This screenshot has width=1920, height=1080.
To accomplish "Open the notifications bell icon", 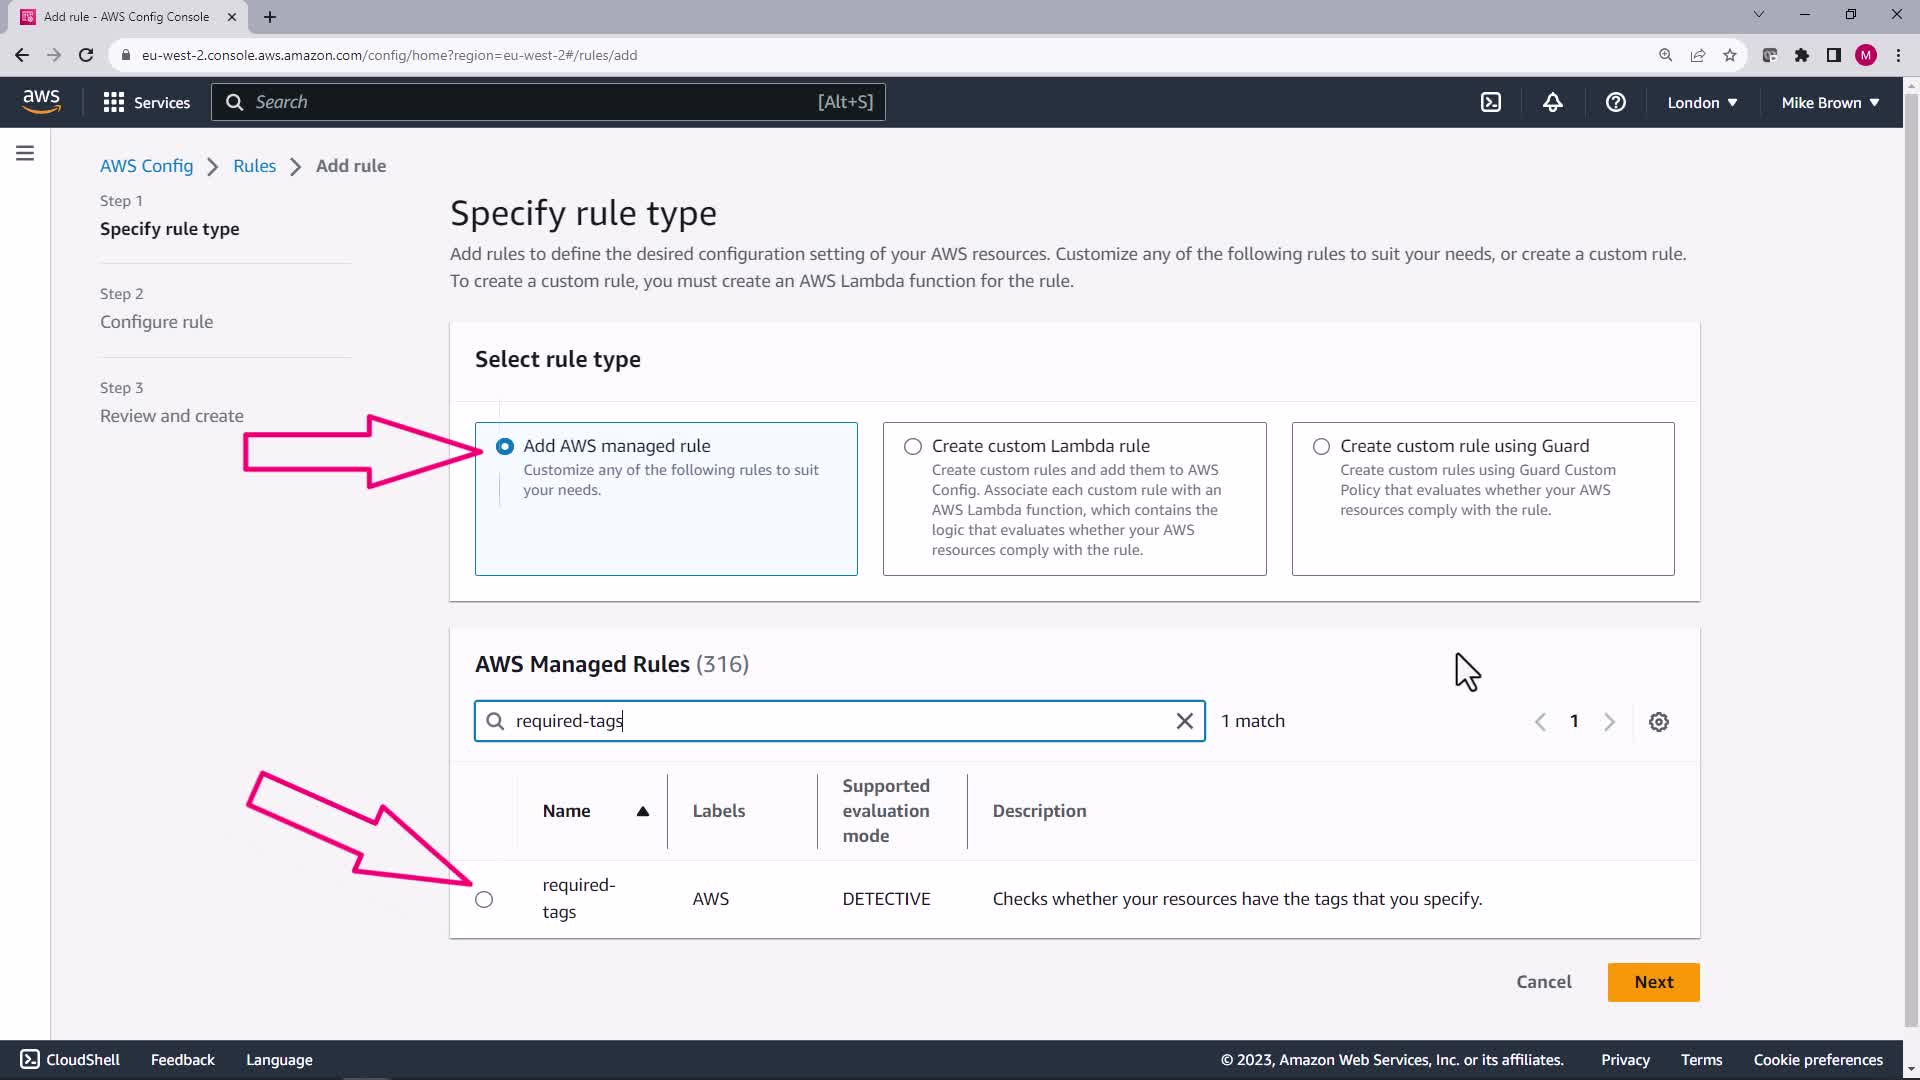I will (x=1552, y=102).
